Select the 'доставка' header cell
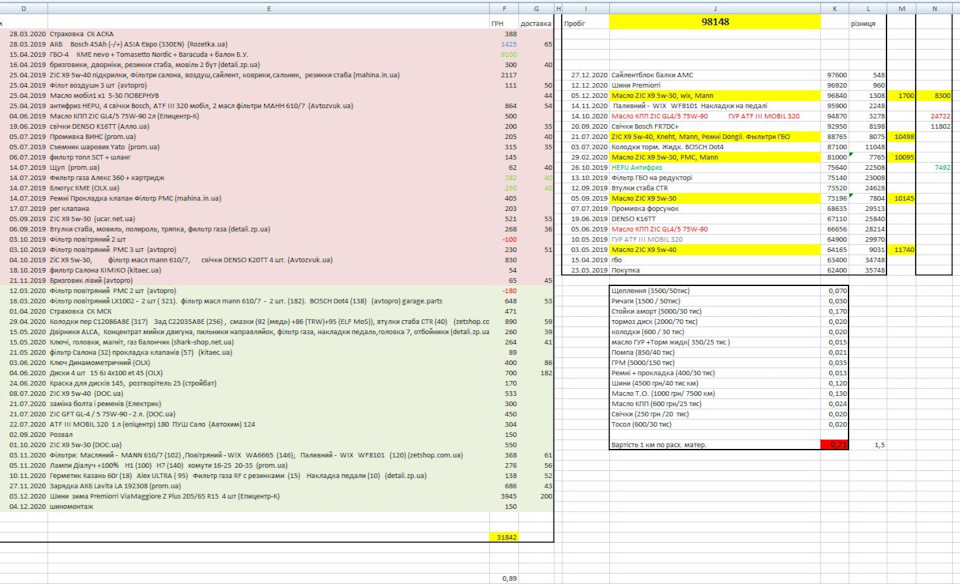960x584 pixels. coord(536,23)
